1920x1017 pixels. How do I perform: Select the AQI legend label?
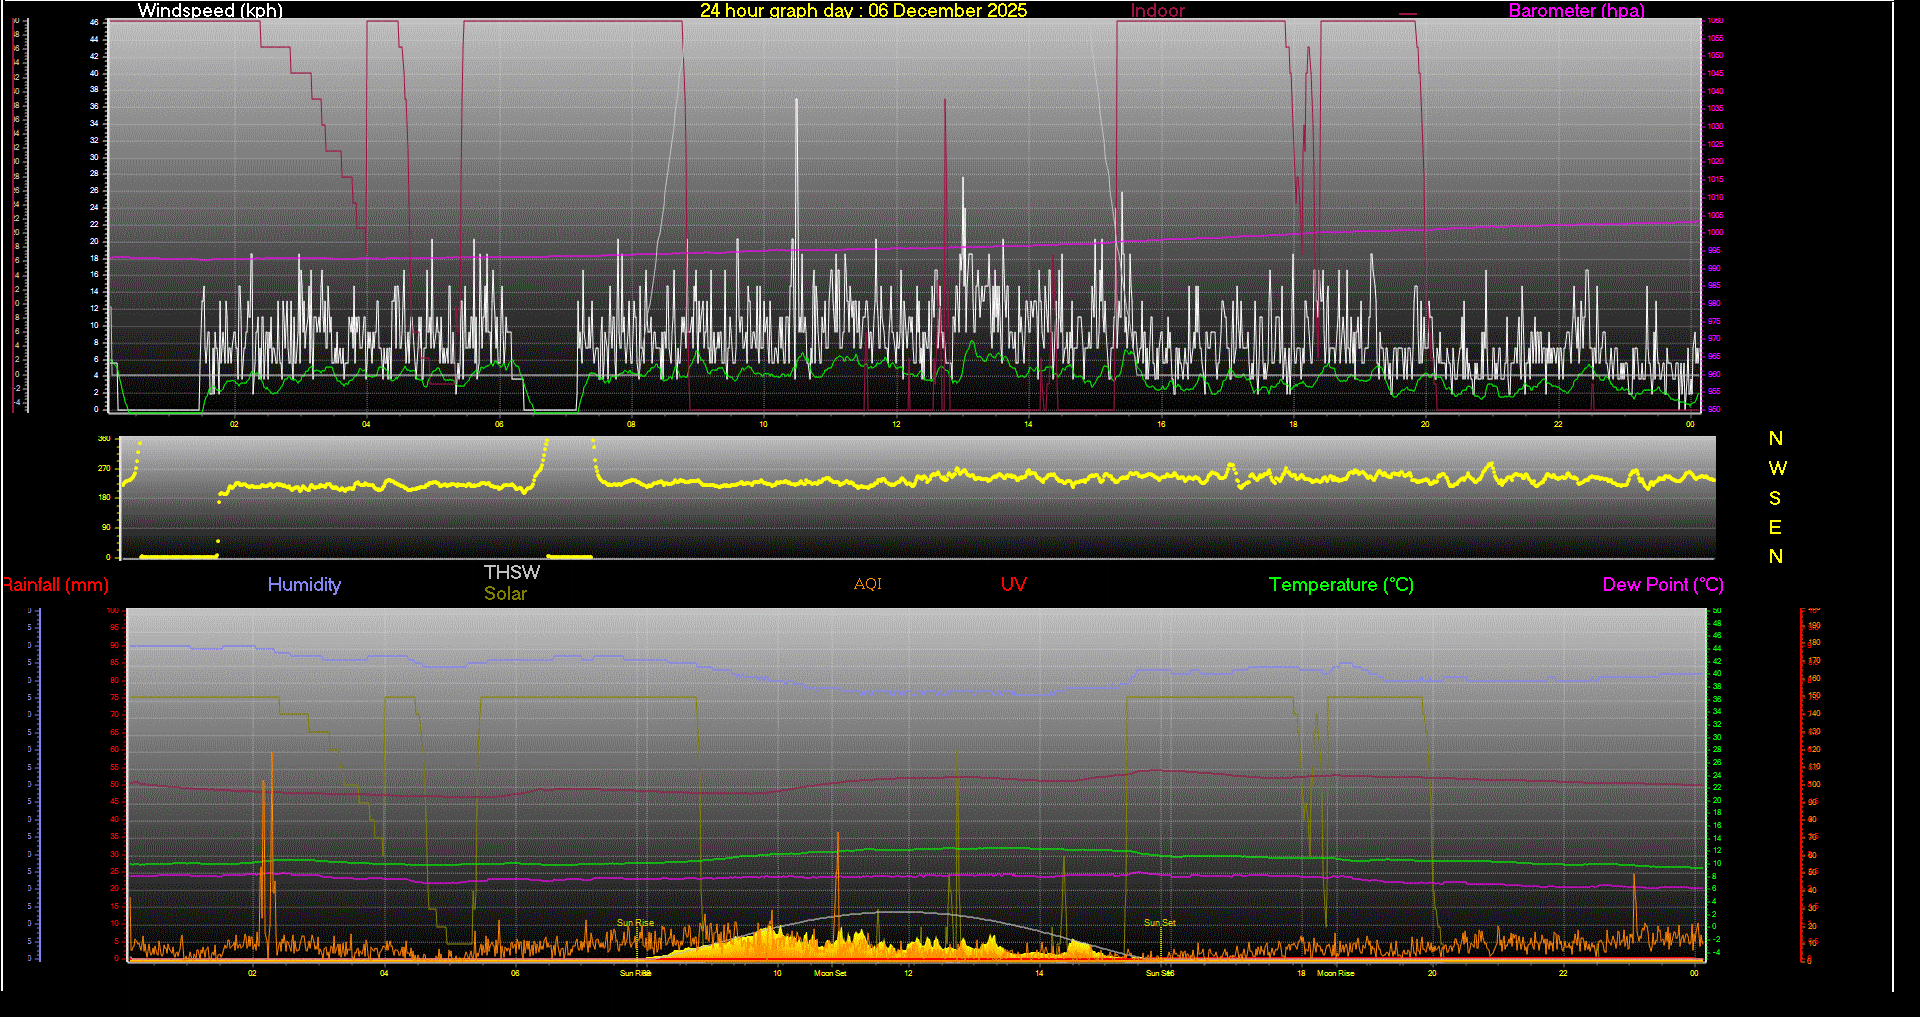[867, 584]
